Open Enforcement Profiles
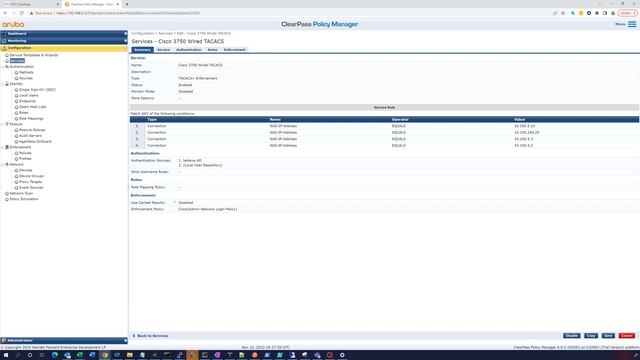 [25, 159]
